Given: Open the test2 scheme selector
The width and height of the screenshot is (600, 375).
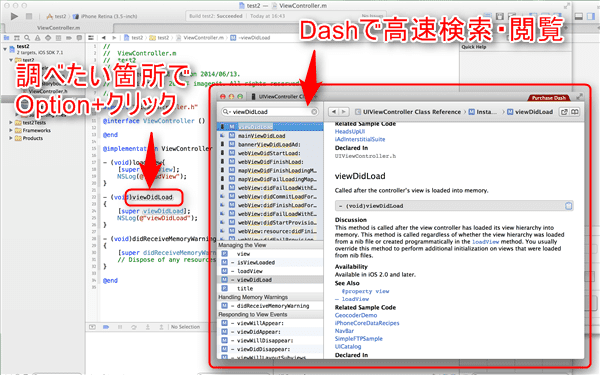Looking at the screenshot, I should pos(56,16).
